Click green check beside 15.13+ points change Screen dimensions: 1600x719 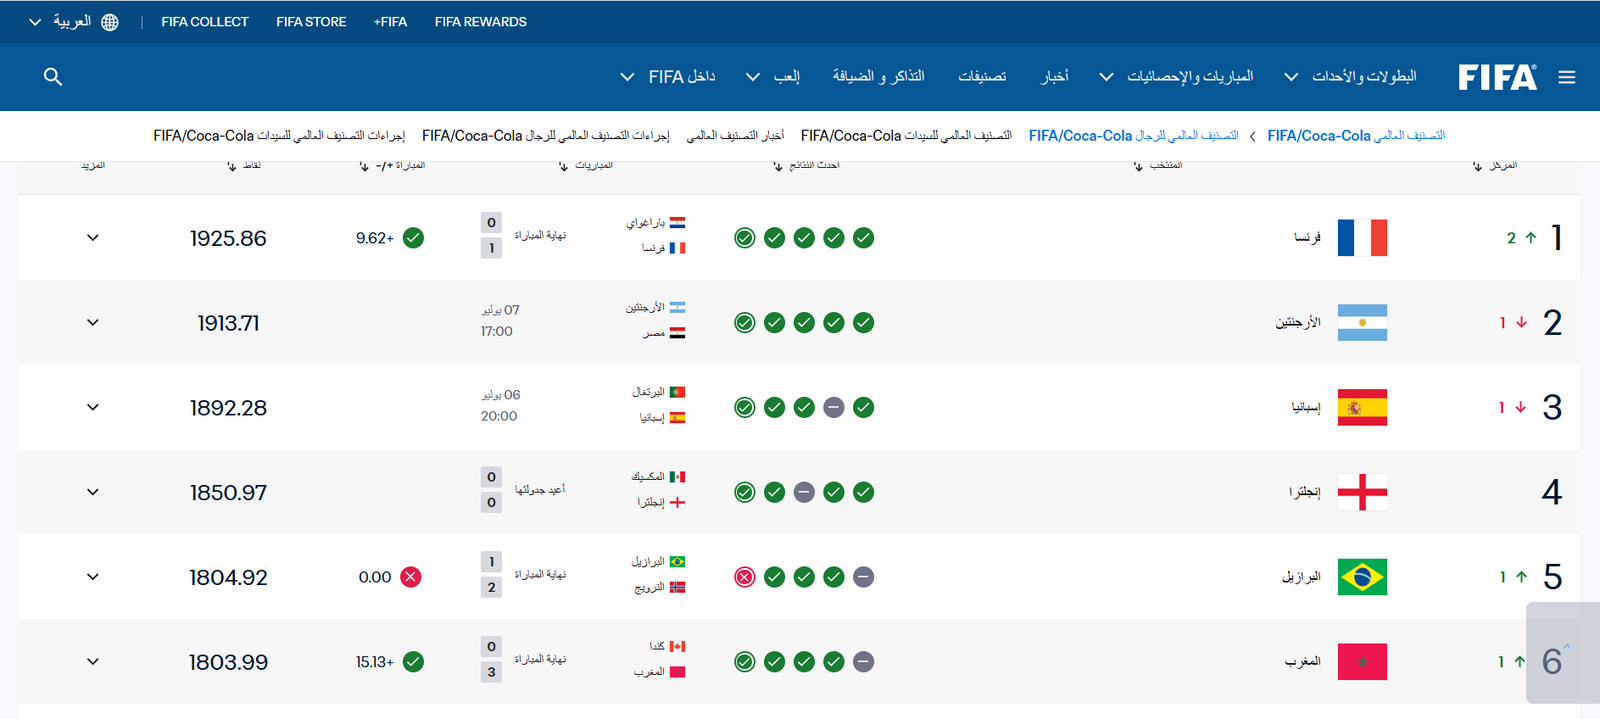tap(413, 662)
